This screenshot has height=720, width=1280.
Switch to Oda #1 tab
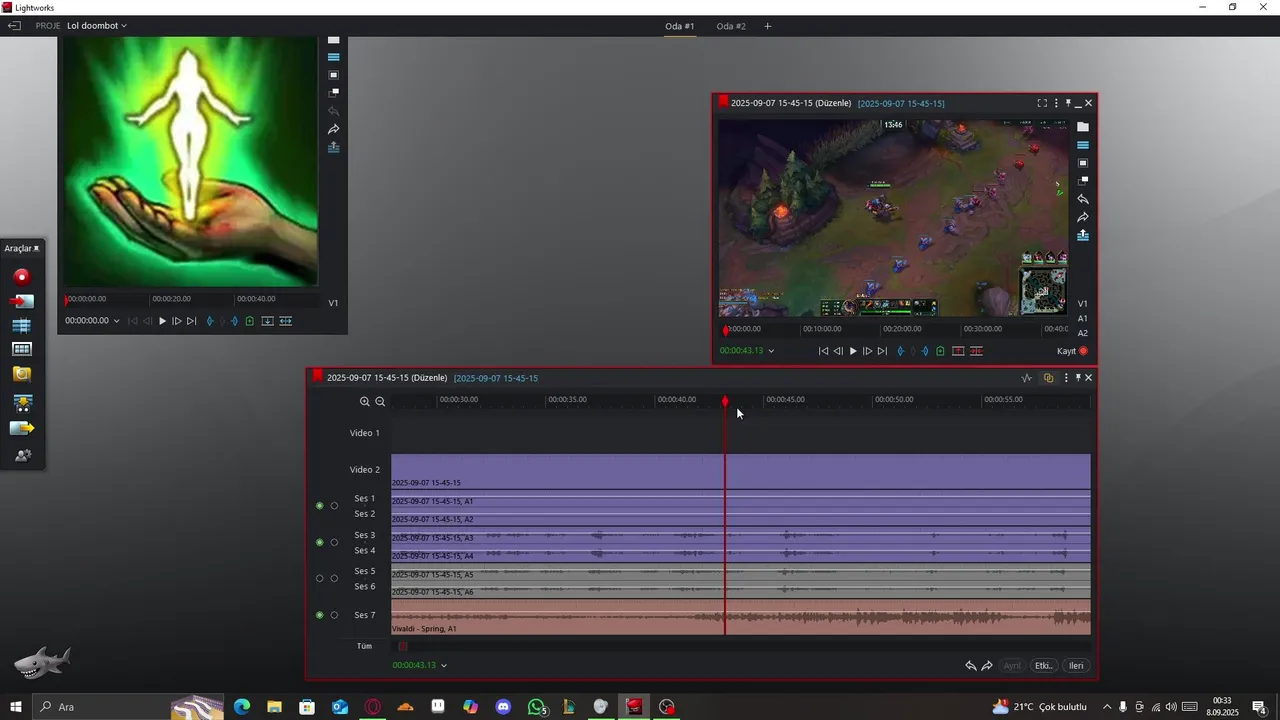pyautogui.click(x=679, y=26)
